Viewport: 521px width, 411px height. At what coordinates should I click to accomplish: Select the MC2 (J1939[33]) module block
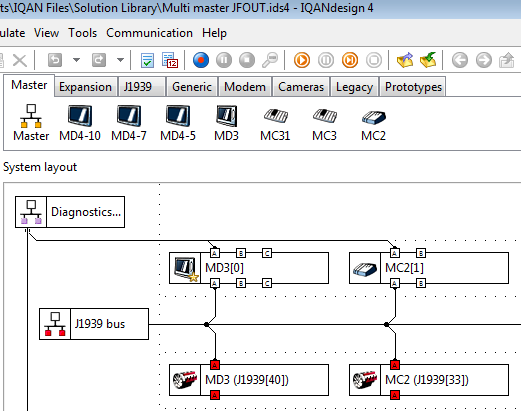tap(429, 380)
